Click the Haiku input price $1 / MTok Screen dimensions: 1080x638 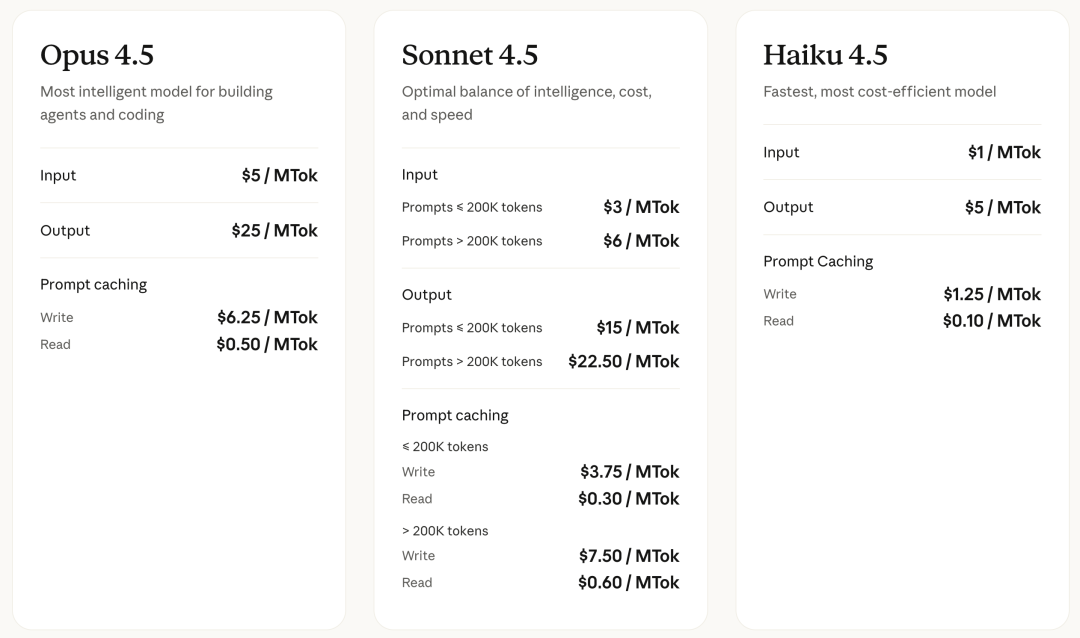coord(1004,153)
